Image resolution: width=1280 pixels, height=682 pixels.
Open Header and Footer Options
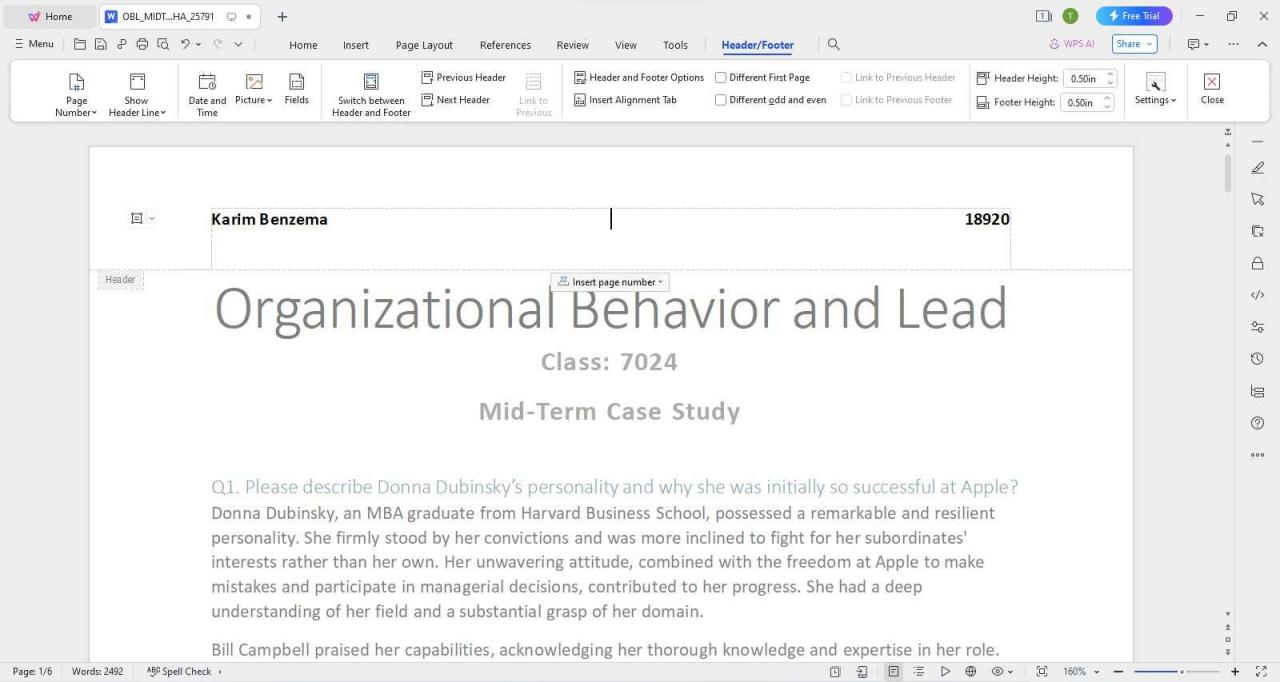(x=639, y=77)
